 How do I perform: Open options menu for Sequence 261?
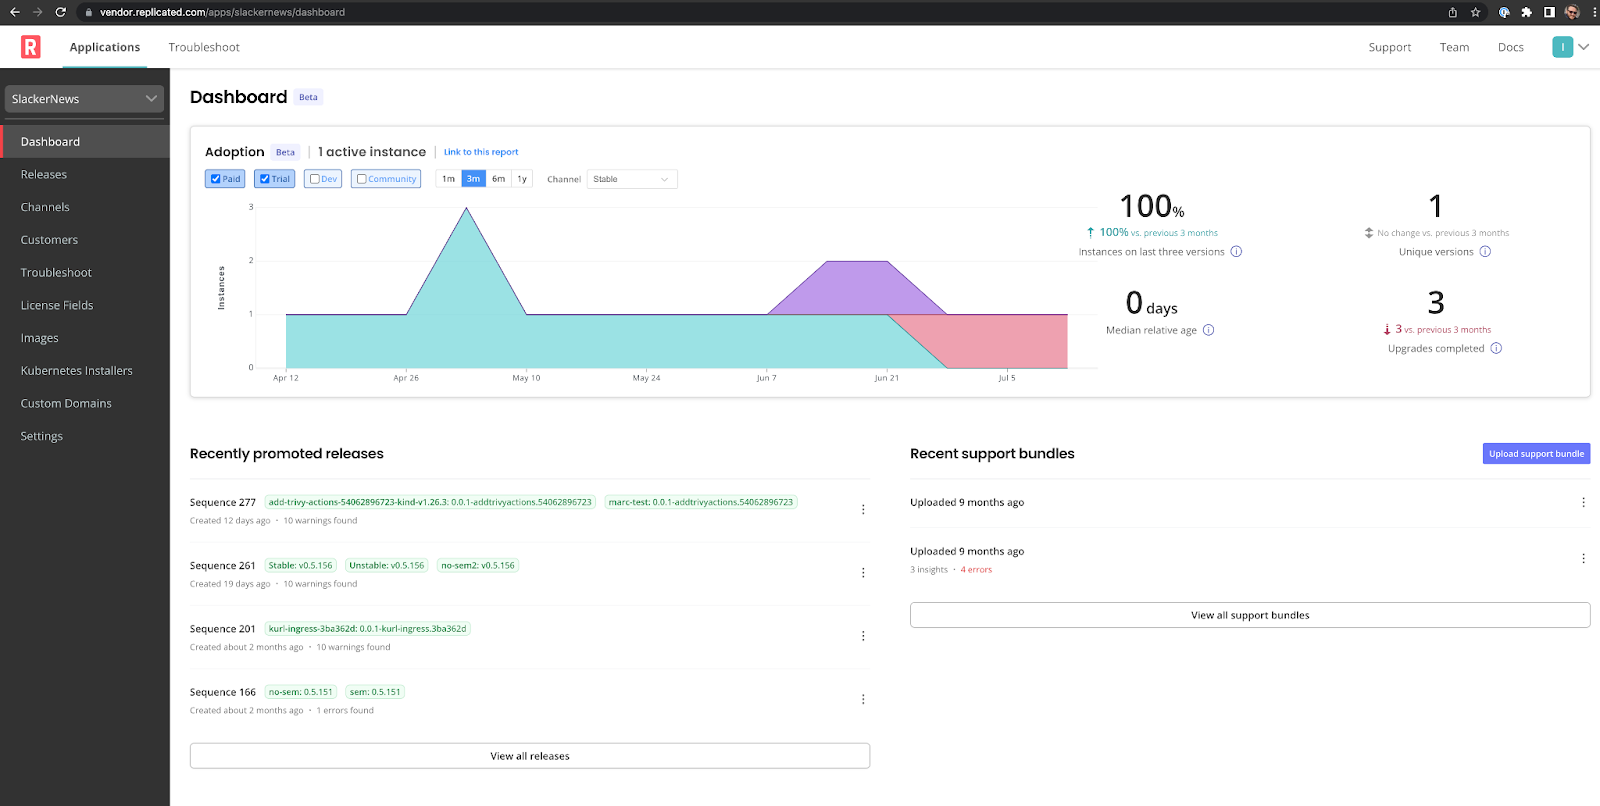pyautogui.click(x=863, y=573)
